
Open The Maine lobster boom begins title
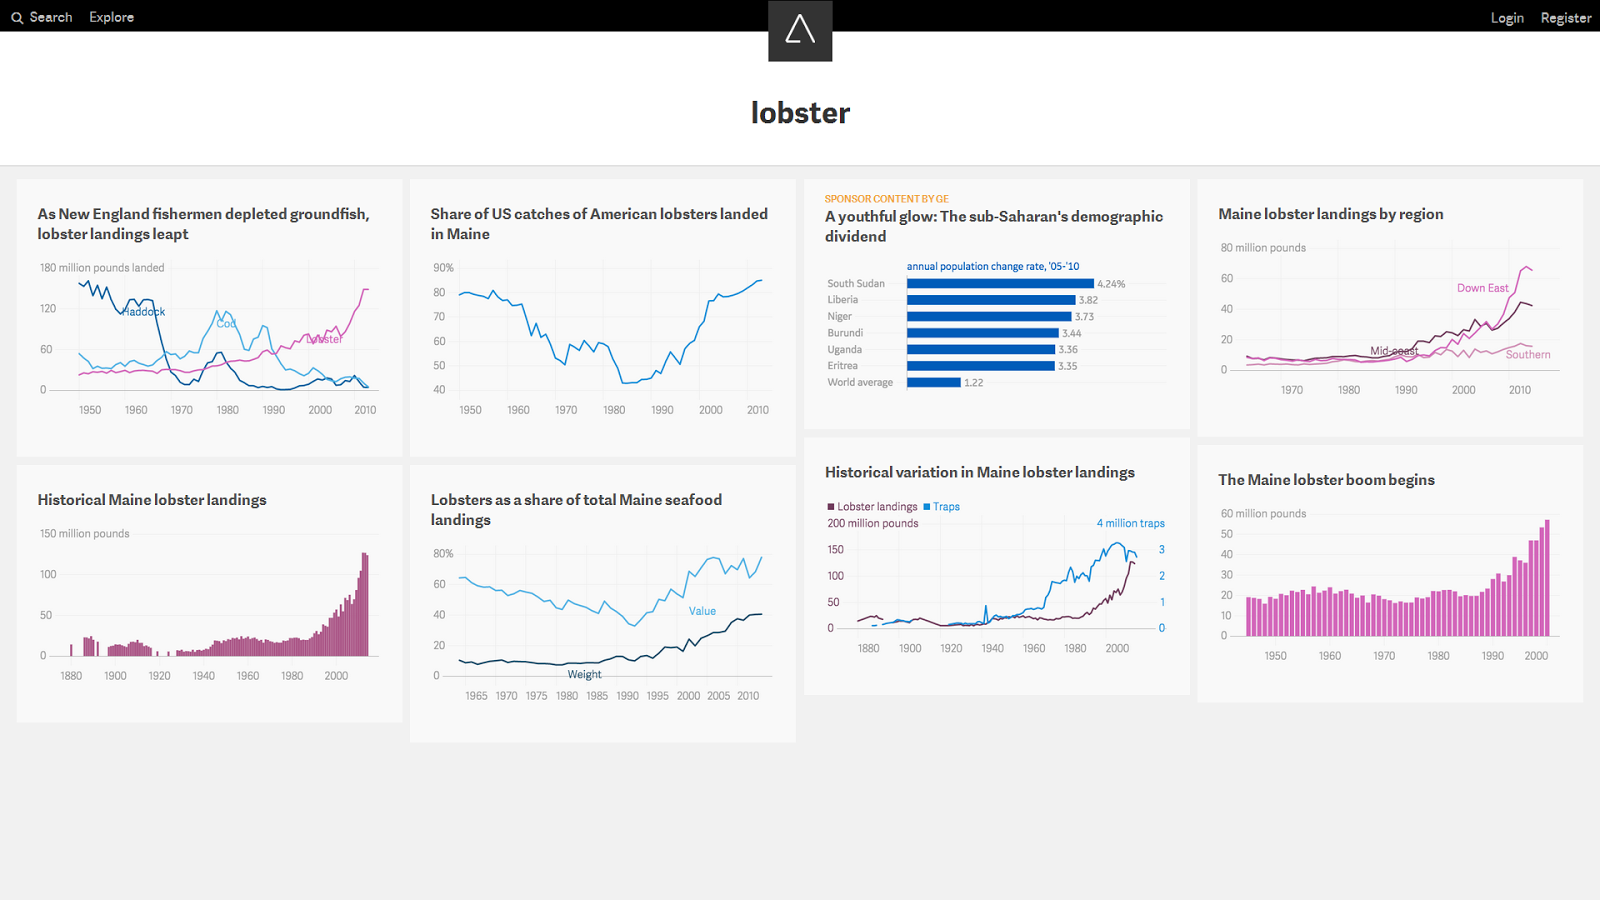click(x=1326, y=480)
